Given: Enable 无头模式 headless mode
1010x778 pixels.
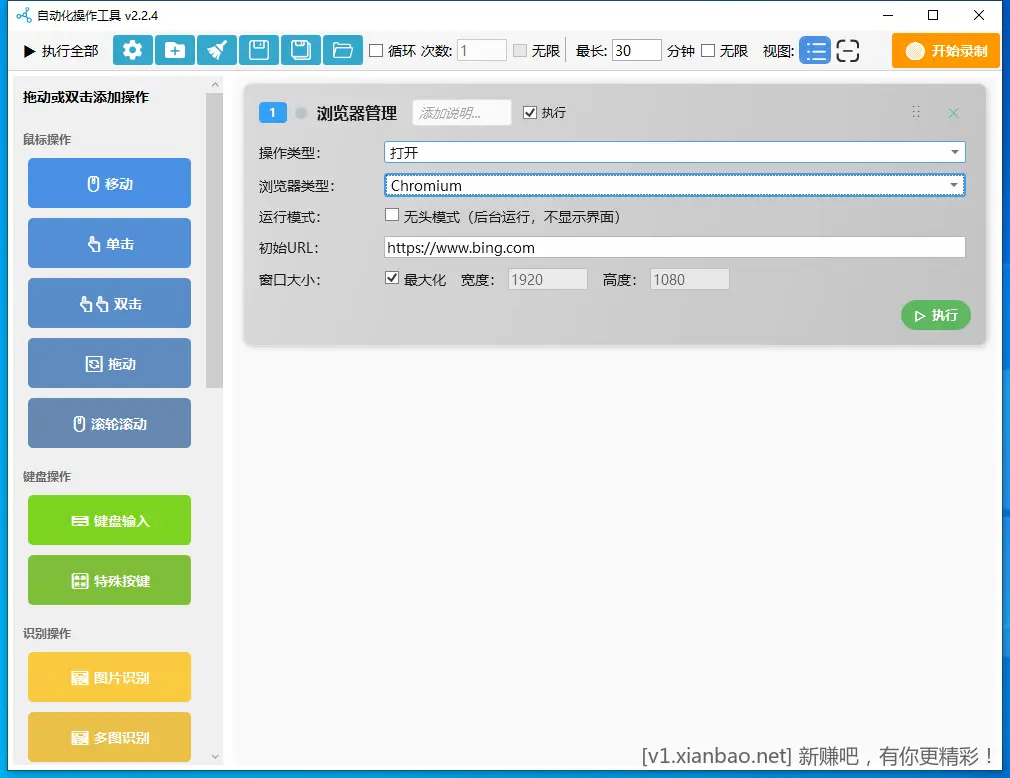Looking at the screenshot, I should pos(393,214).
